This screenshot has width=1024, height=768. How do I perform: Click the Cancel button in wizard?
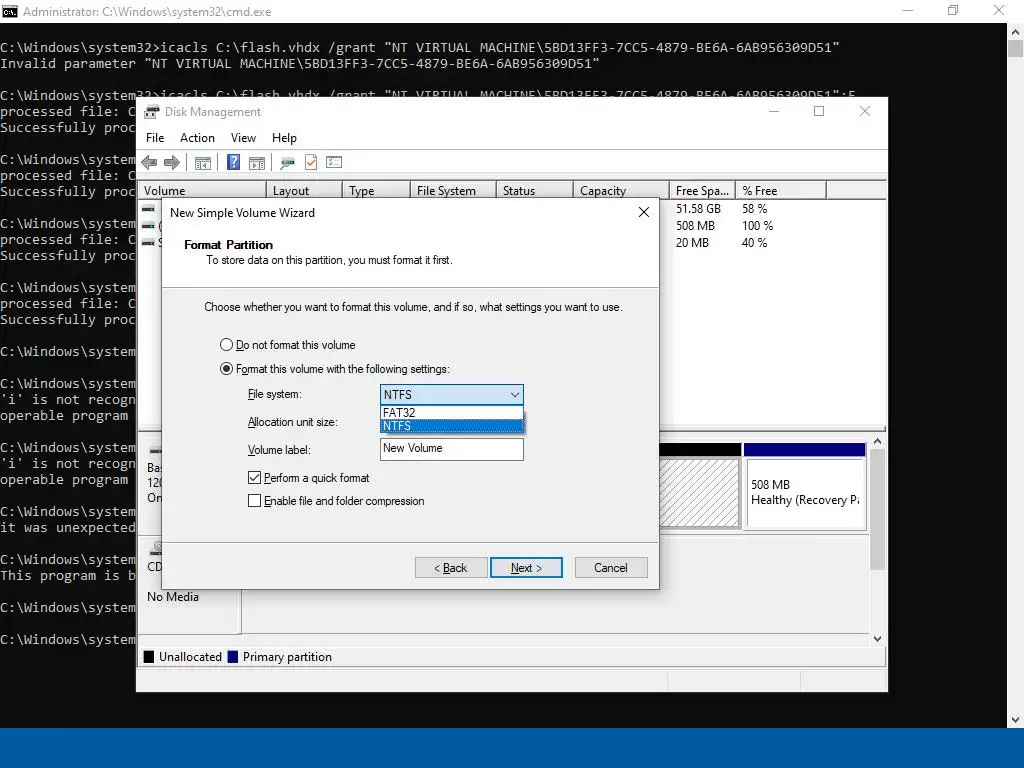(611, 568)
